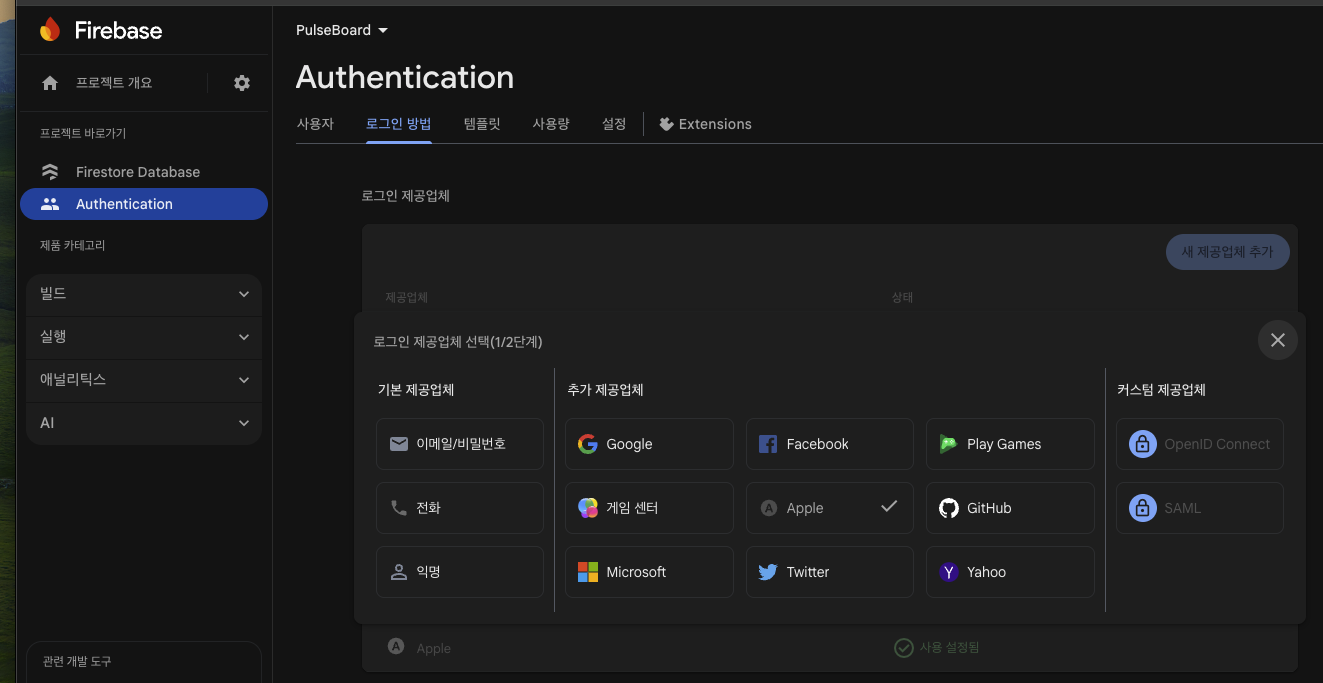Click the Microsoft logo icon
1323x683 pixels.
588,572
